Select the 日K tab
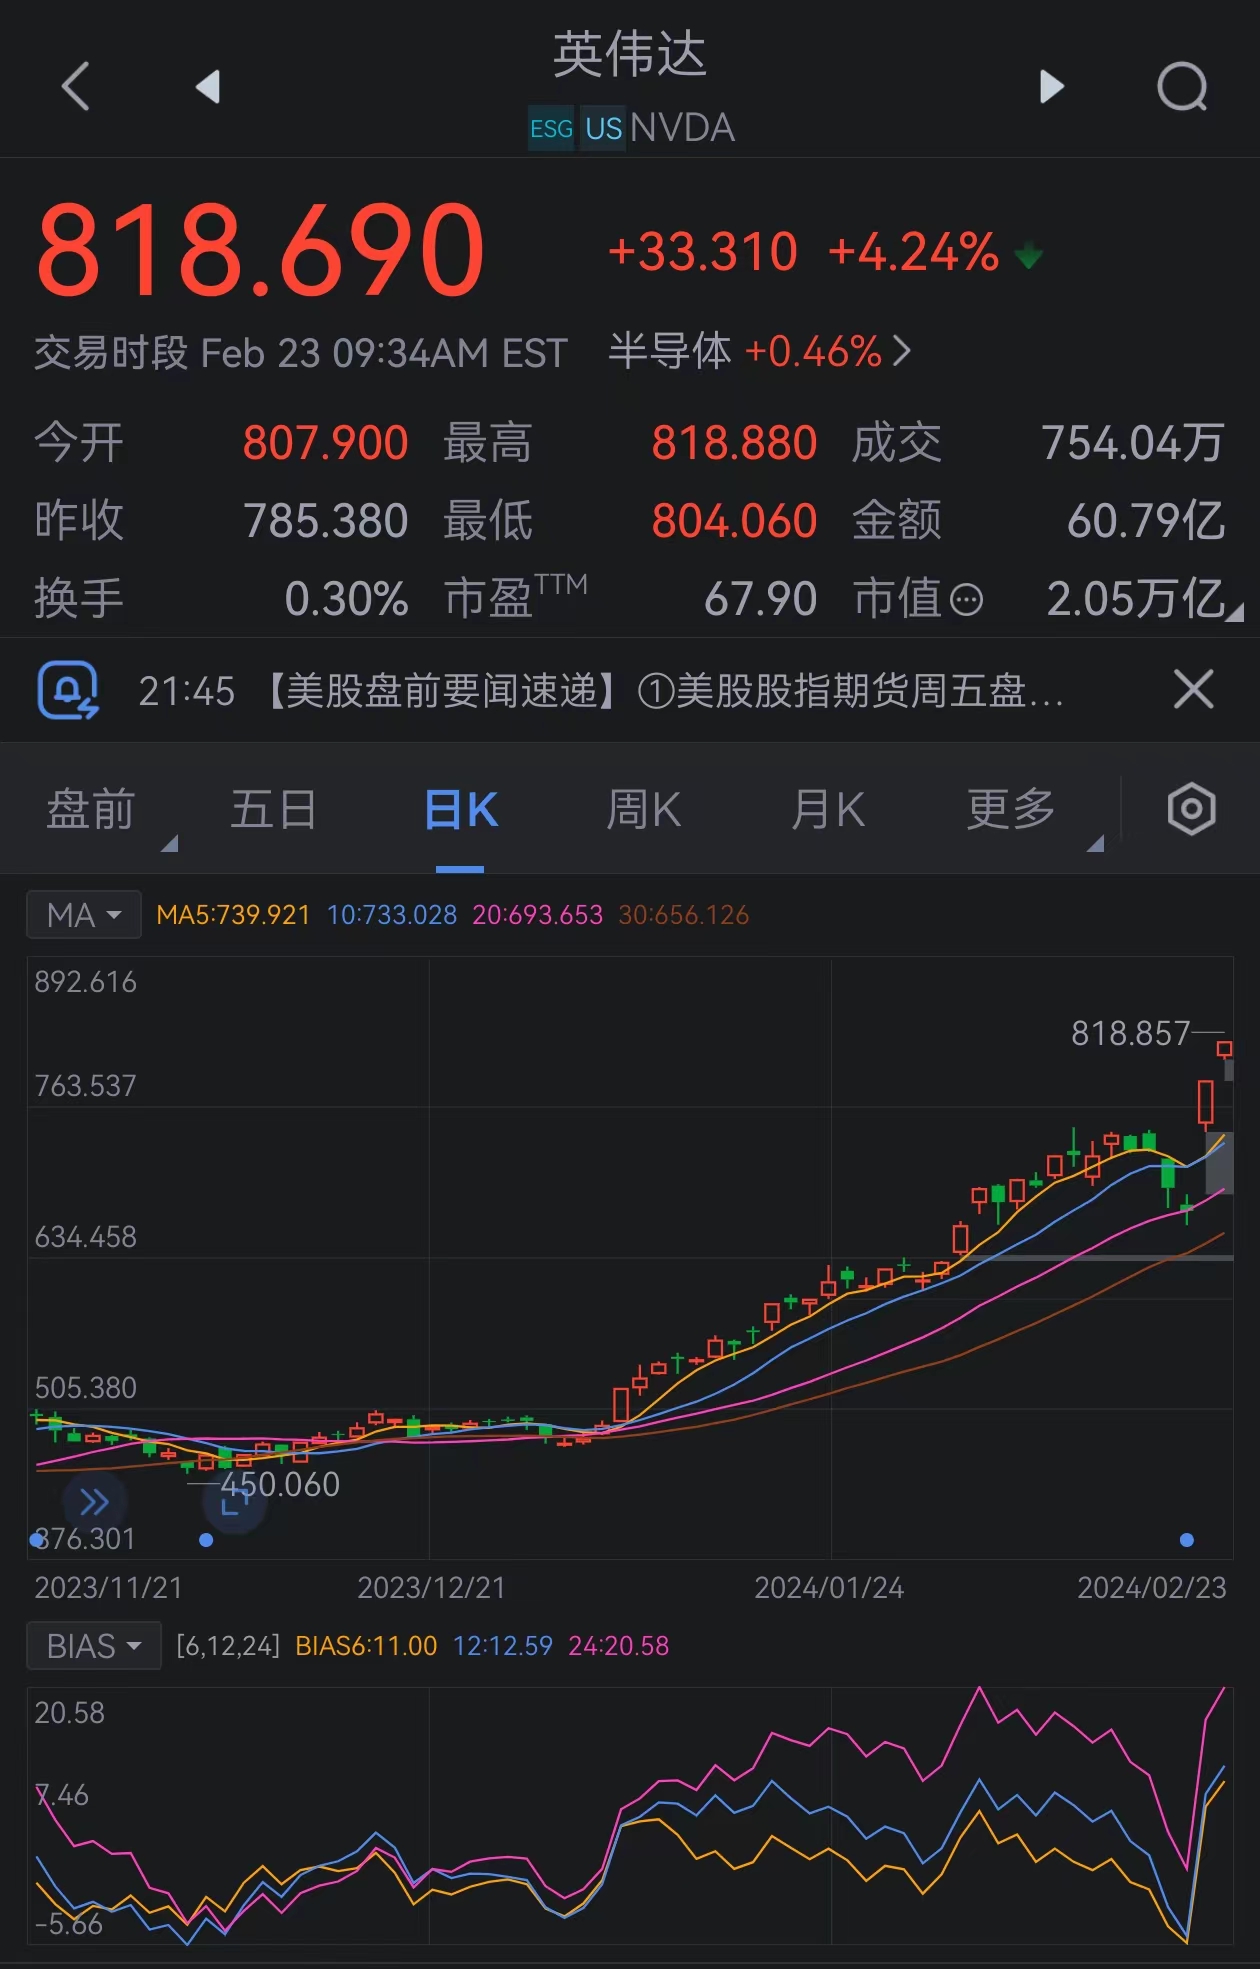 coord(460,809)
